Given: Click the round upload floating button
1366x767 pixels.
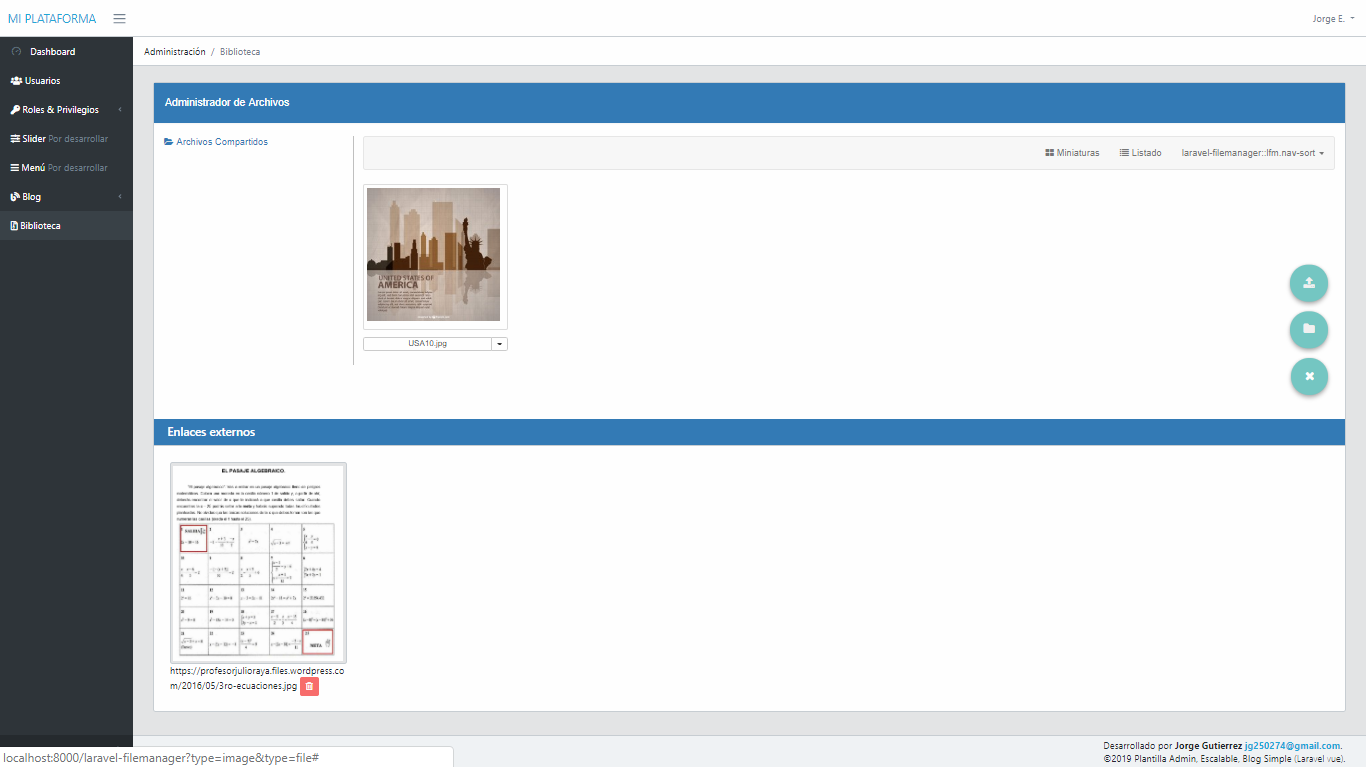Looking at the screenshot, I should point(1309,283).
